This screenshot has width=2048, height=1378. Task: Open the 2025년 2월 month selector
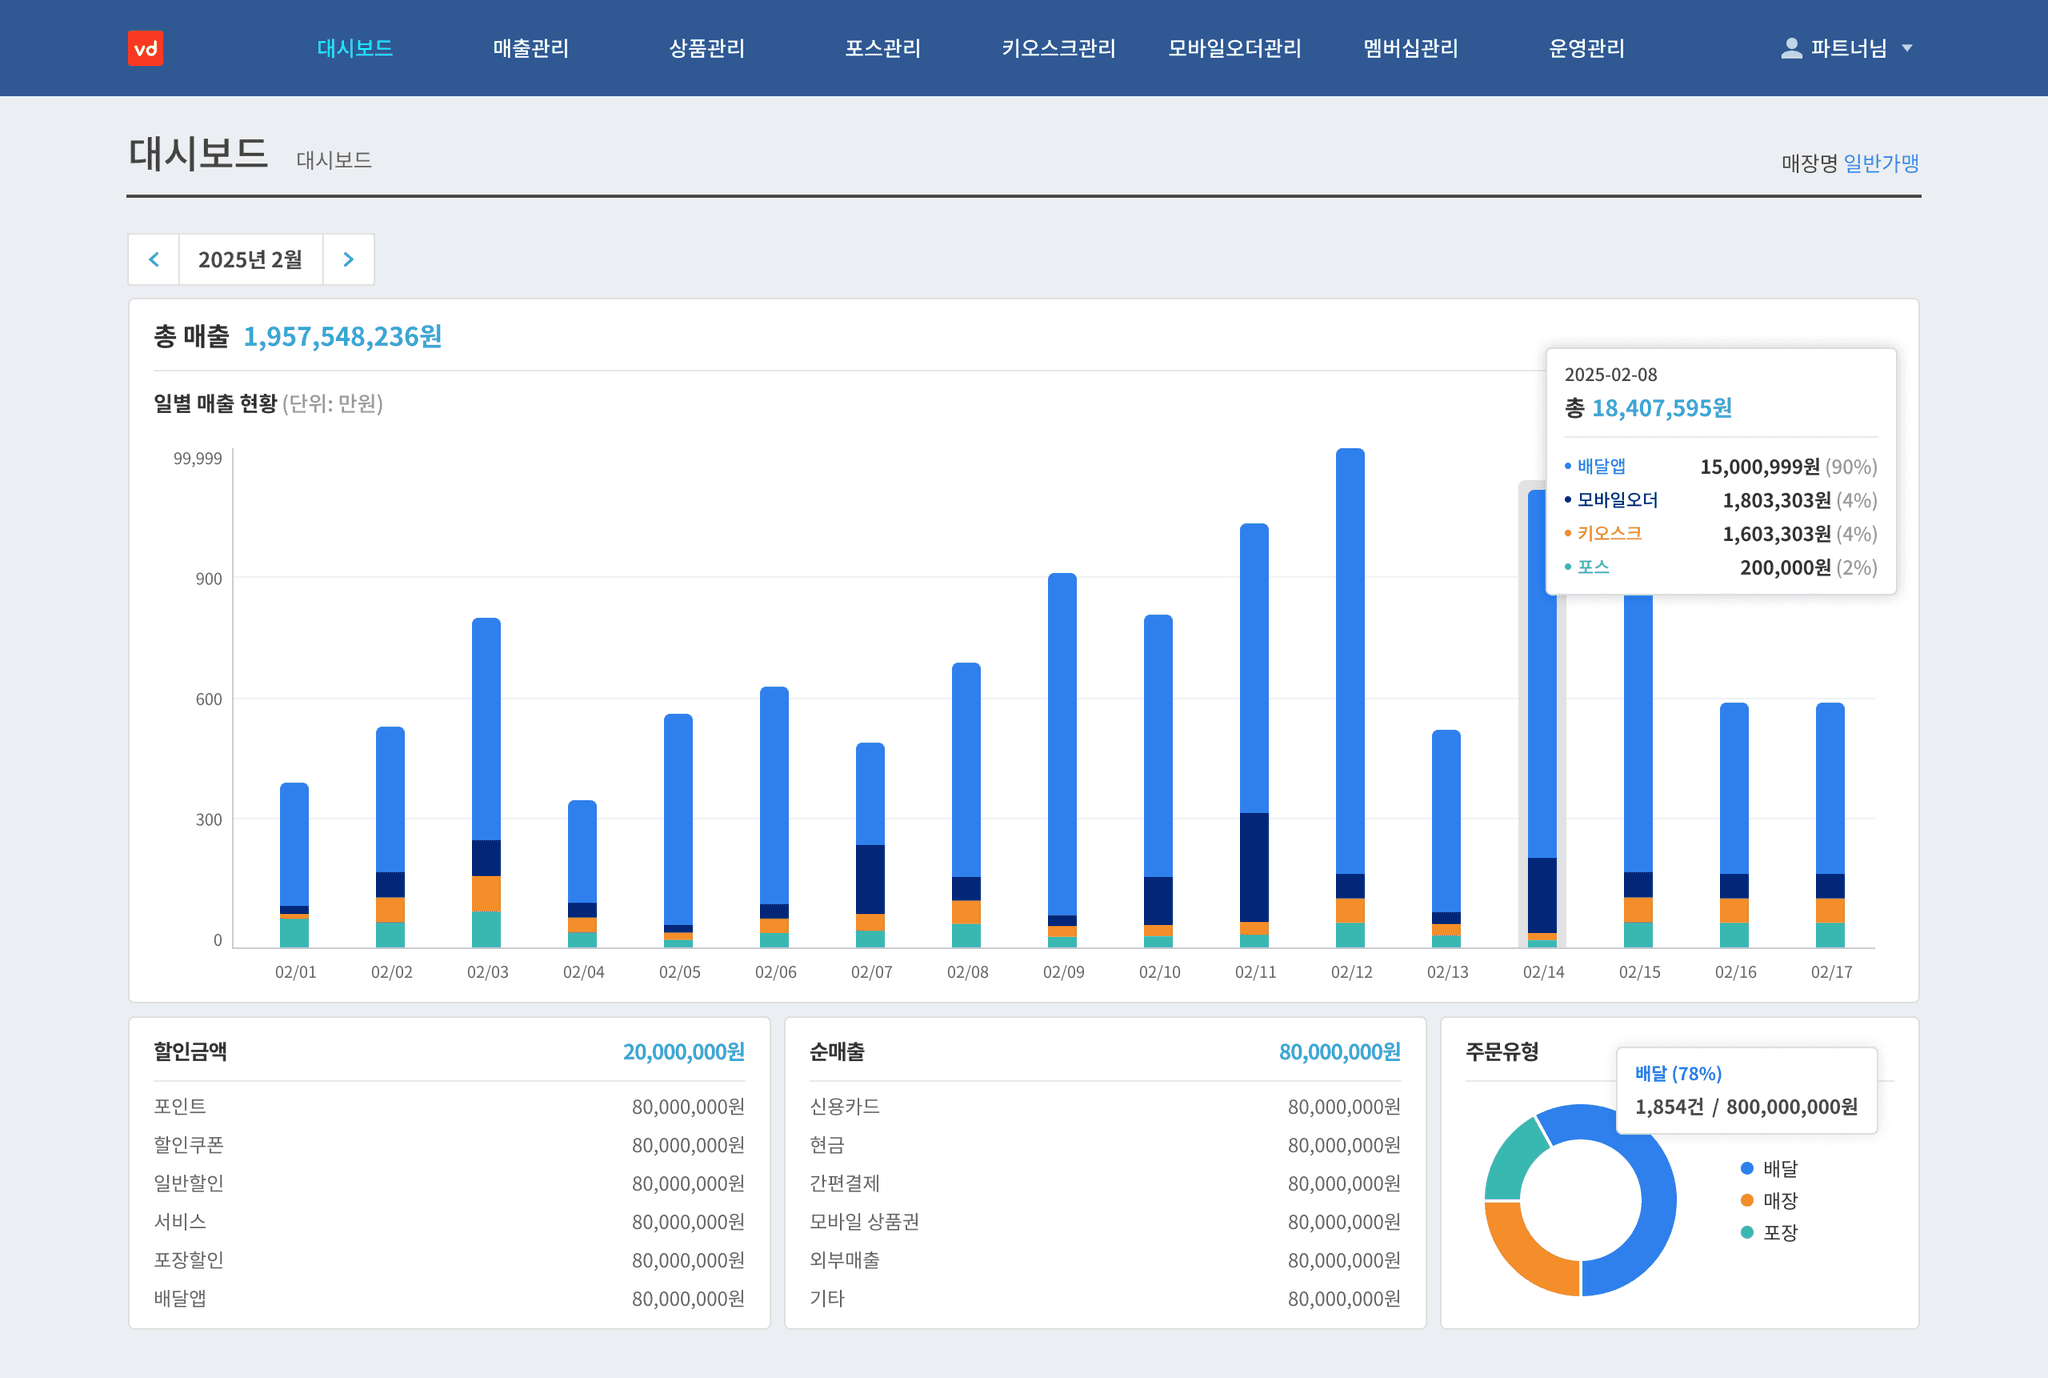coord(250,260)
